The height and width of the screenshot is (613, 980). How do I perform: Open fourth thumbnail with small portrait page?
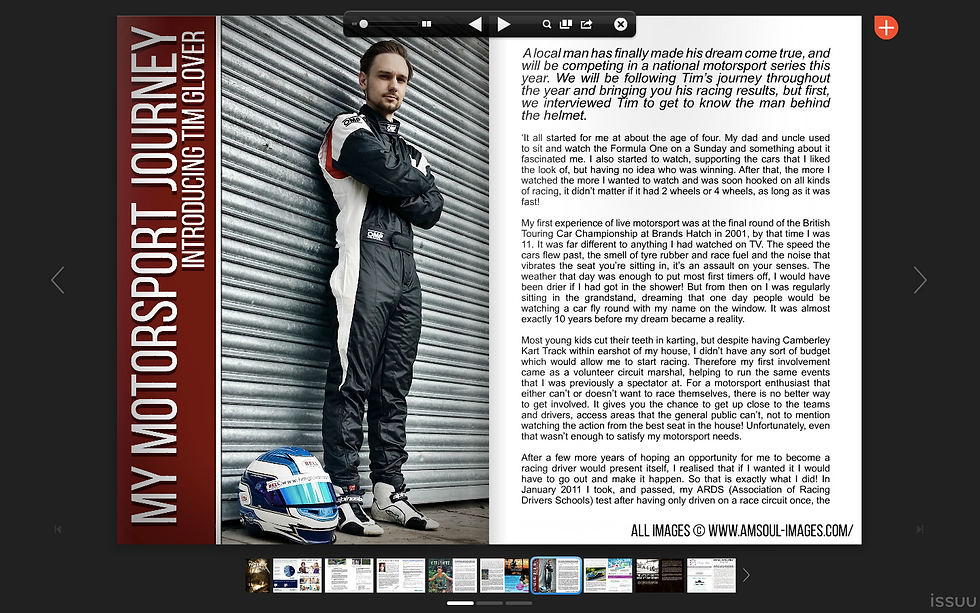click(401, 576)
